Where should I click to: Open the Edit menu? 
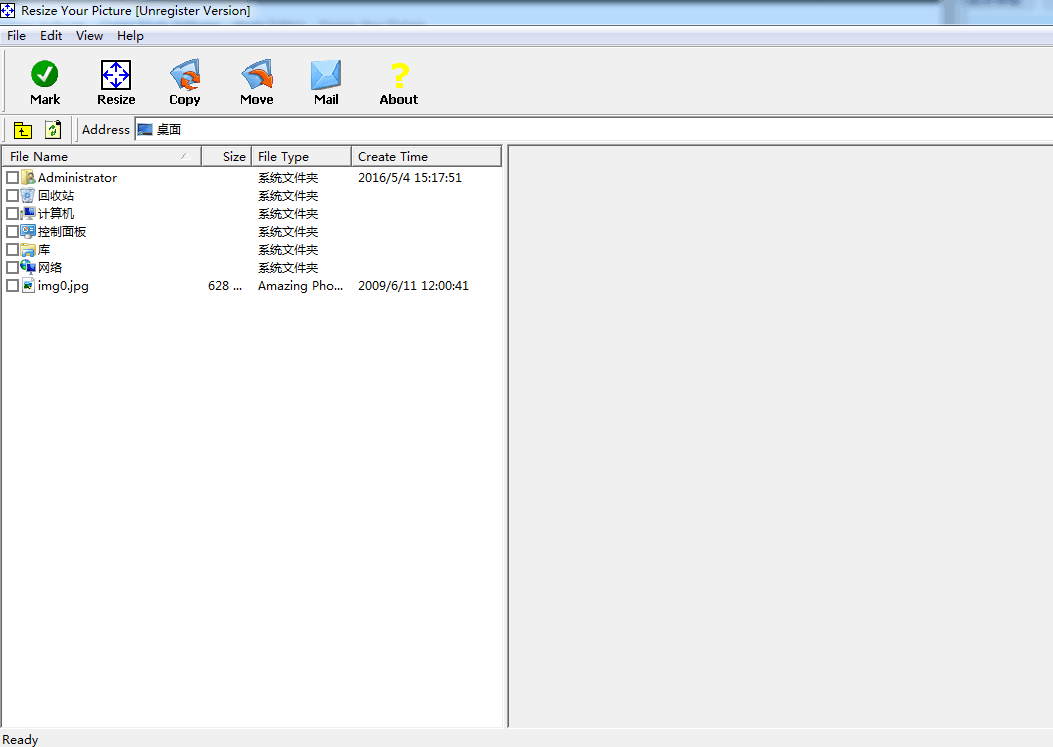[50, 35]
